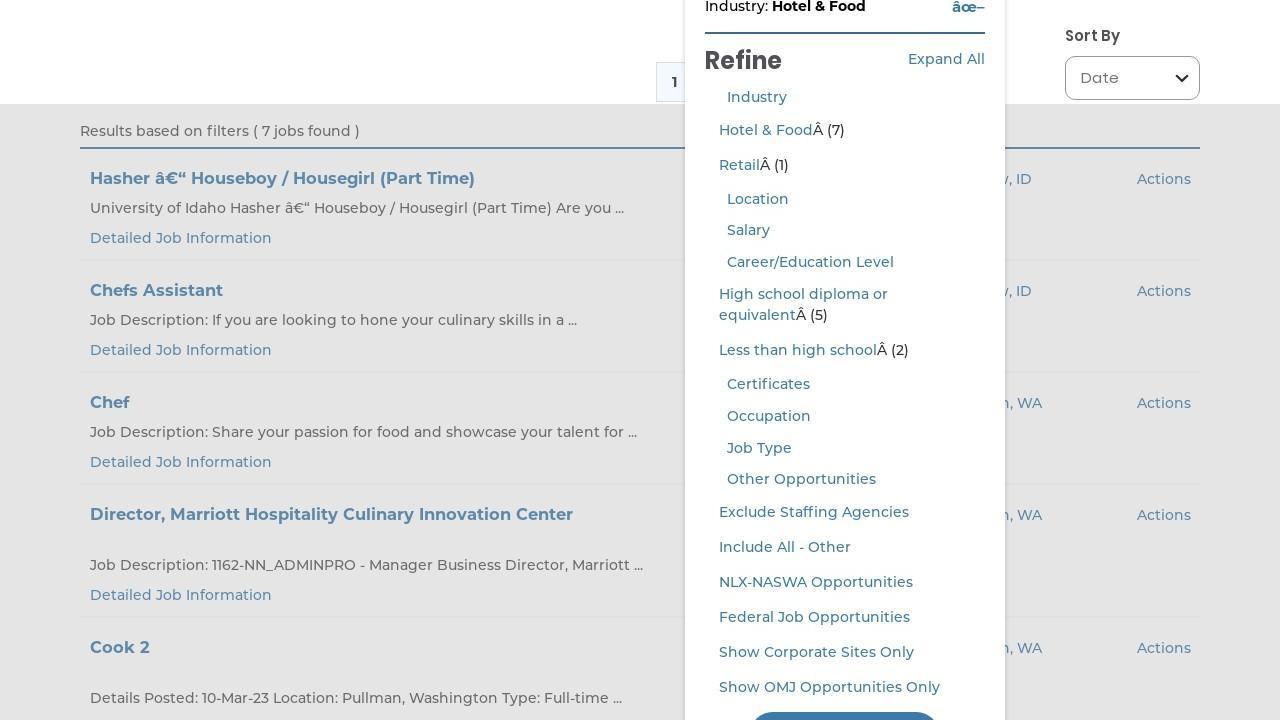Screen dimensions: 1280x720
Task: Select NLX-NASWA Opportunities option
Action: pos(816,582)
